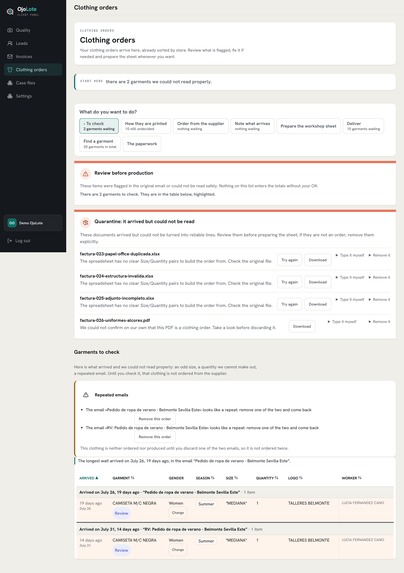This screenshot has height=573, width=404.
Task: Open the Leads menu item
Action: 33,43
